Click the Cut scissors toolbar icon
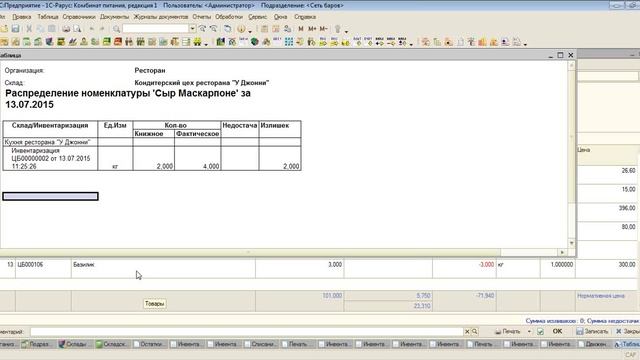 coord(29,29)
